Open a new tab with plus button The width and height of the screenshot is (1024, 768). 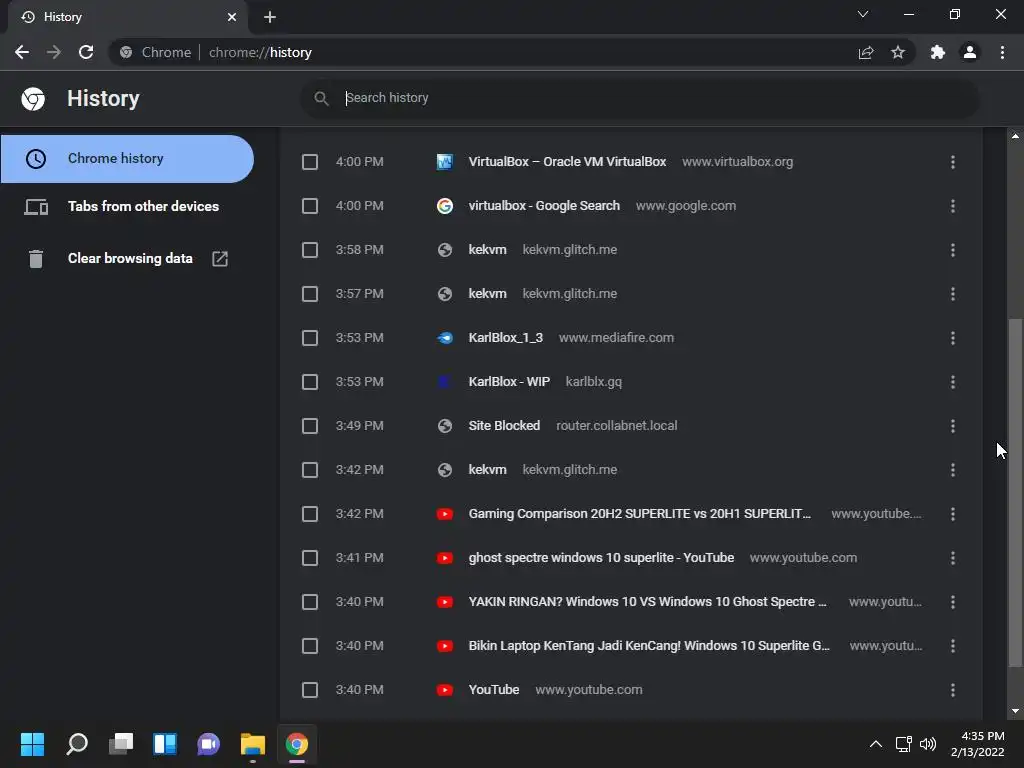(x=270, y=17)
